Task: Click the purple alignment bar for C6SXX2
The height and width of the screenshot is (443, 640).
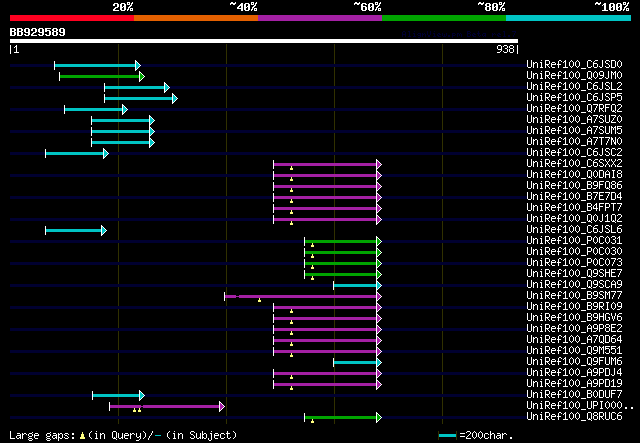Action: click(328, 165)
